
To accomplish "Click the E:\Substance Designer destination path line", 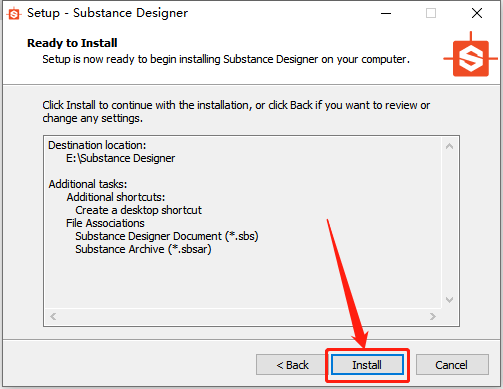I will click(120, 158).
